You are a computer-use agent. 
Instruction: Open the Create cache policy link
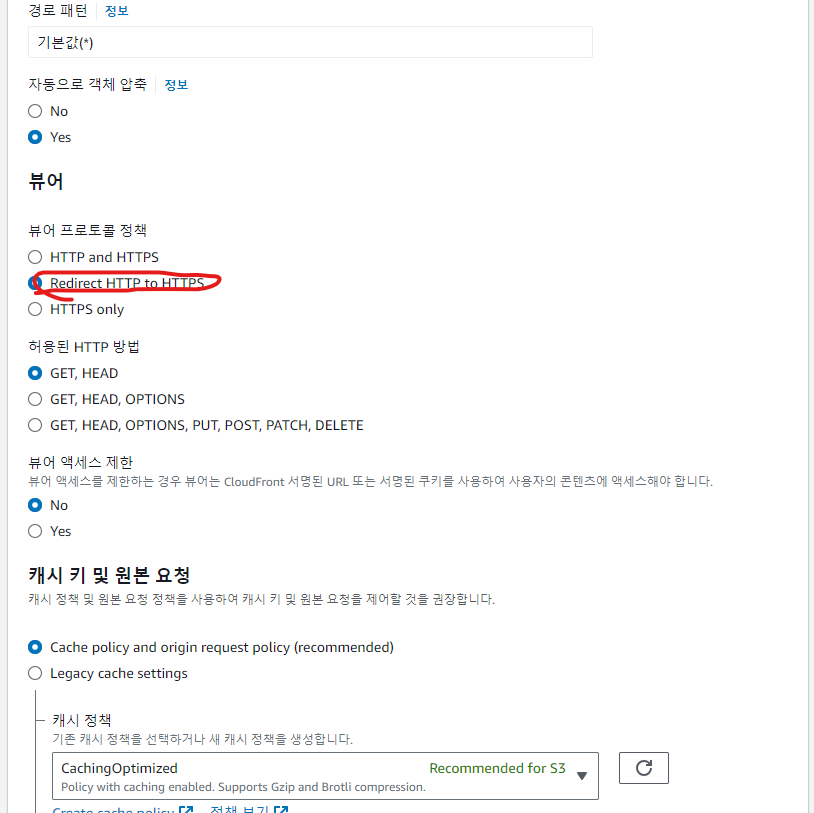tap(113, 809)
